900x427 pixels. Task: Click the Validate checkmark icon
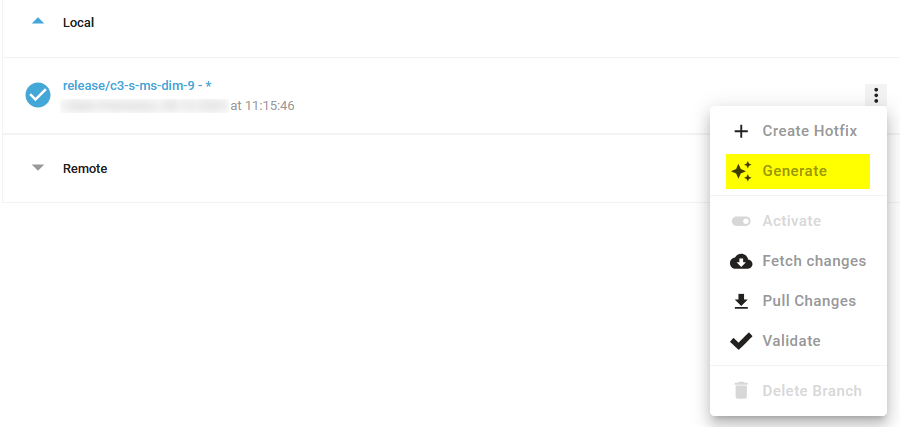tap(741, 341)
